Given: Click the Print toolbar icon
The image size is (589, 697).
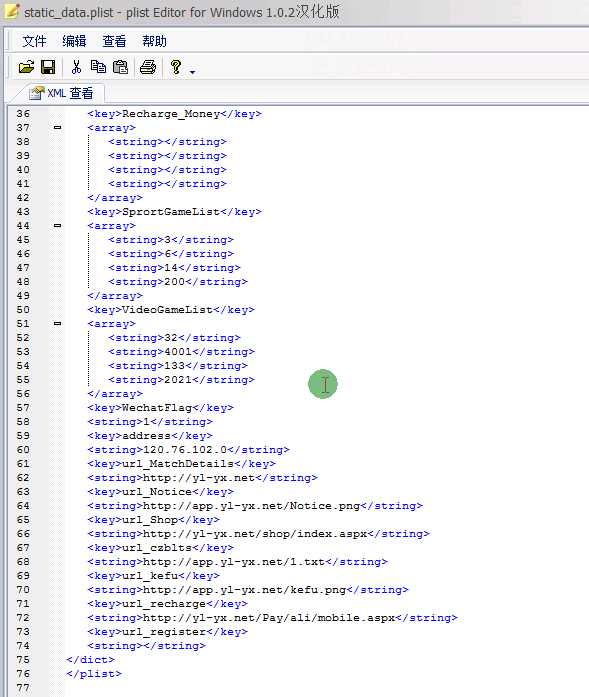Looking at the screenshot, I should [x=148, y=68].
